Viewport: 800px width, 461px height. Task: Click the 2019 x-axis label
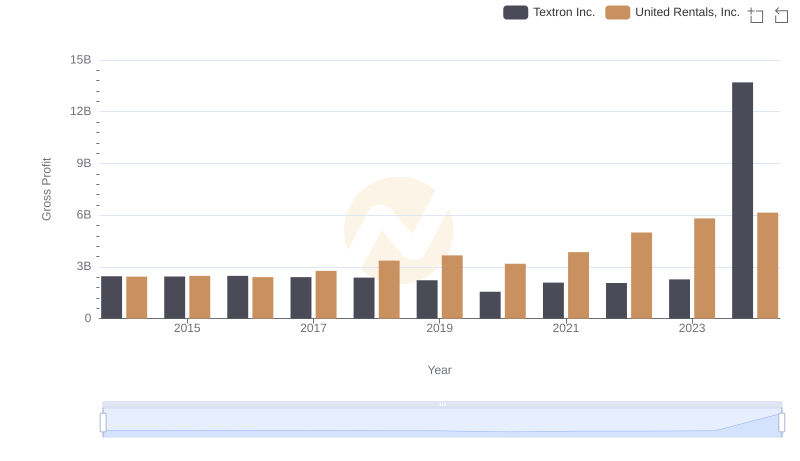pyautogui.click(x=439, y=328)
